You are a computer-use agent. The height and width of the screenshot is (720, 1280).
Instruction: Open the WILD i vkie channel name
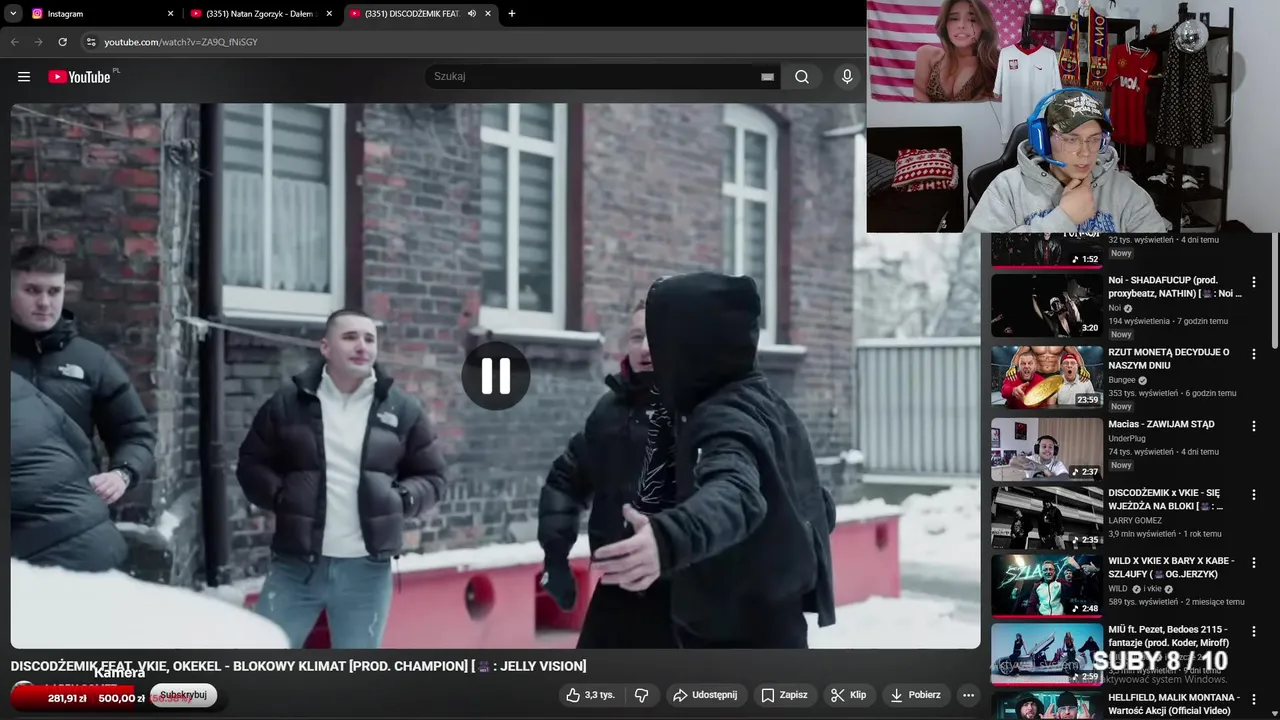pos(1138,589)
